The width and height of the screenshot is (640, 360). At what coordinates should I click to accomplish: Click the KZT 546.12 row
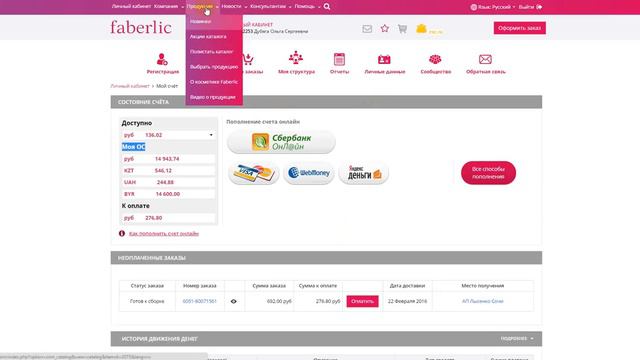[168, 170]
